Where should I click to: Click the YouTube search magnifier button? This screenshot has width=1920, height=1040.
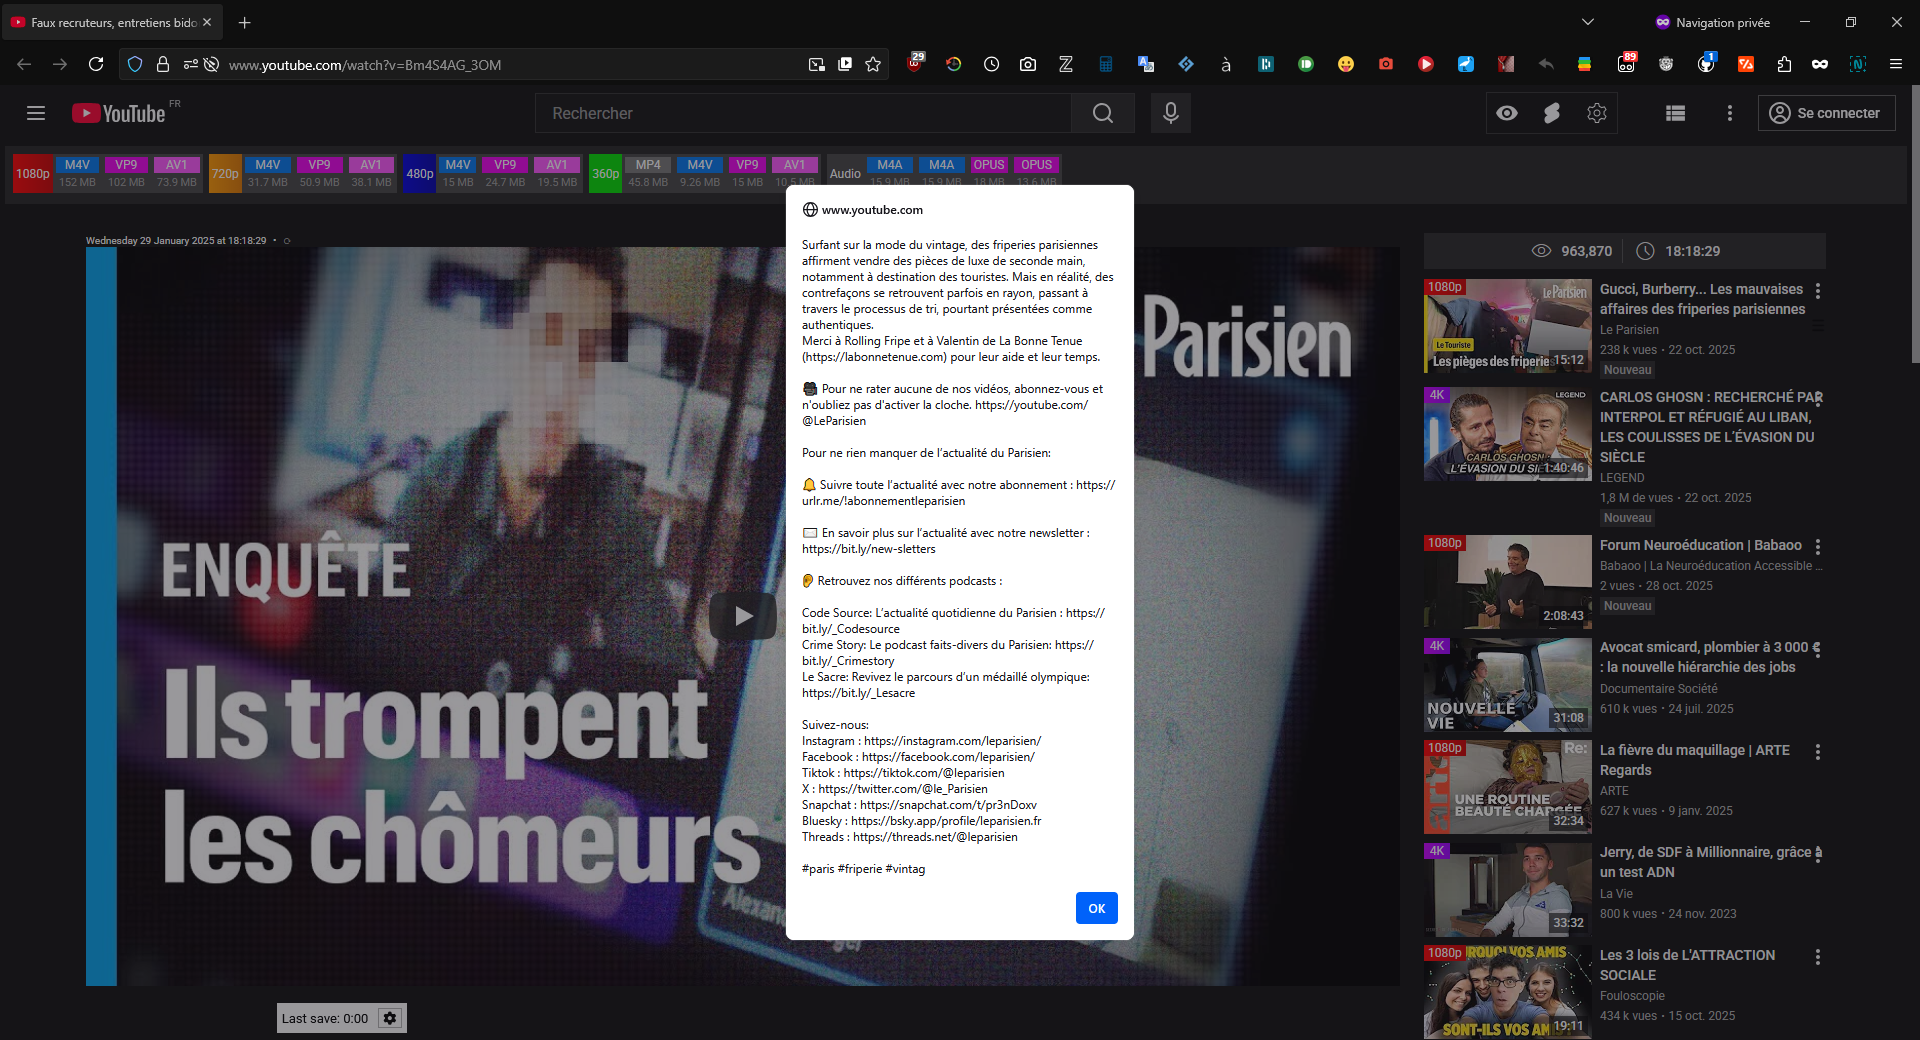click(x=1102, y=113)
